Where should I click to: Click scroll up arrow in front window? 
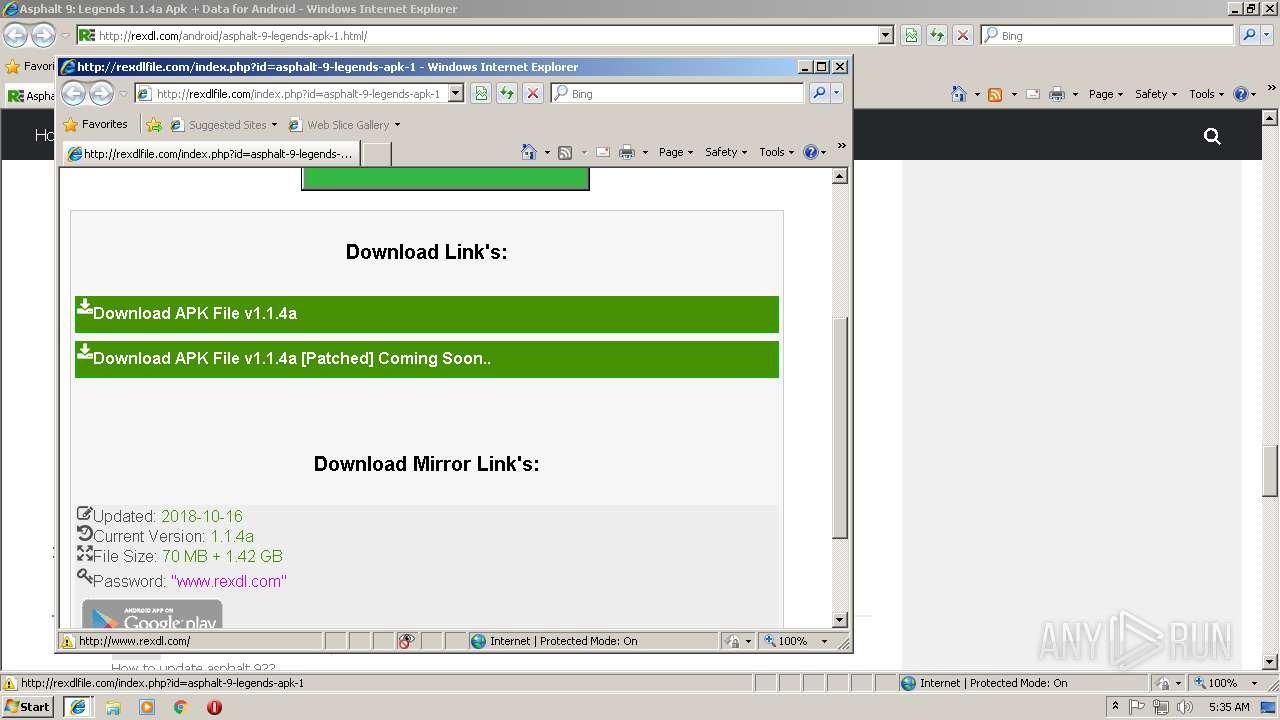840,176
